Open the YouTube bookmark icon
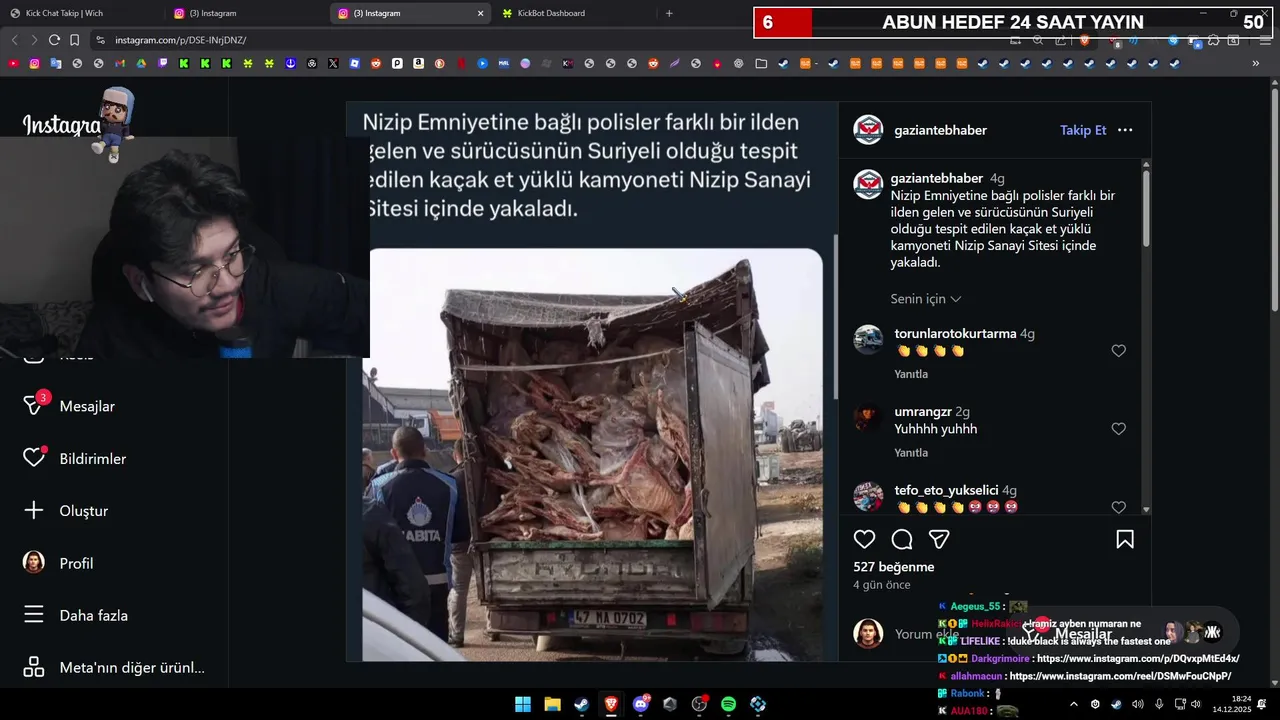Viewport: 1280px width, 720px height. (13, 63)
